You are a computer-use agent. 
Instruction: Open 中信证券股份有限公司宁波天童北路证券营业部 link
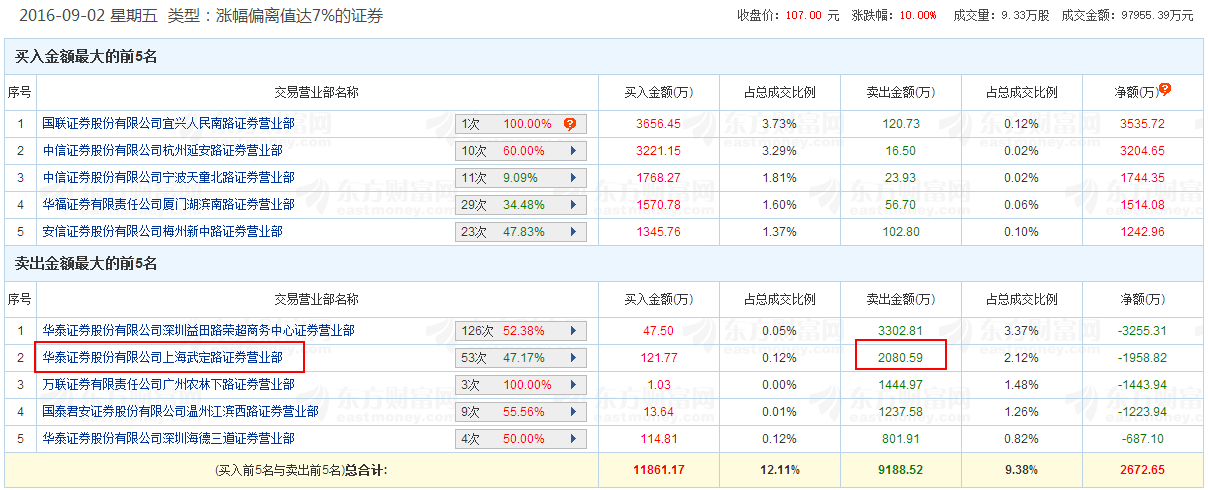tap(168, 178)
